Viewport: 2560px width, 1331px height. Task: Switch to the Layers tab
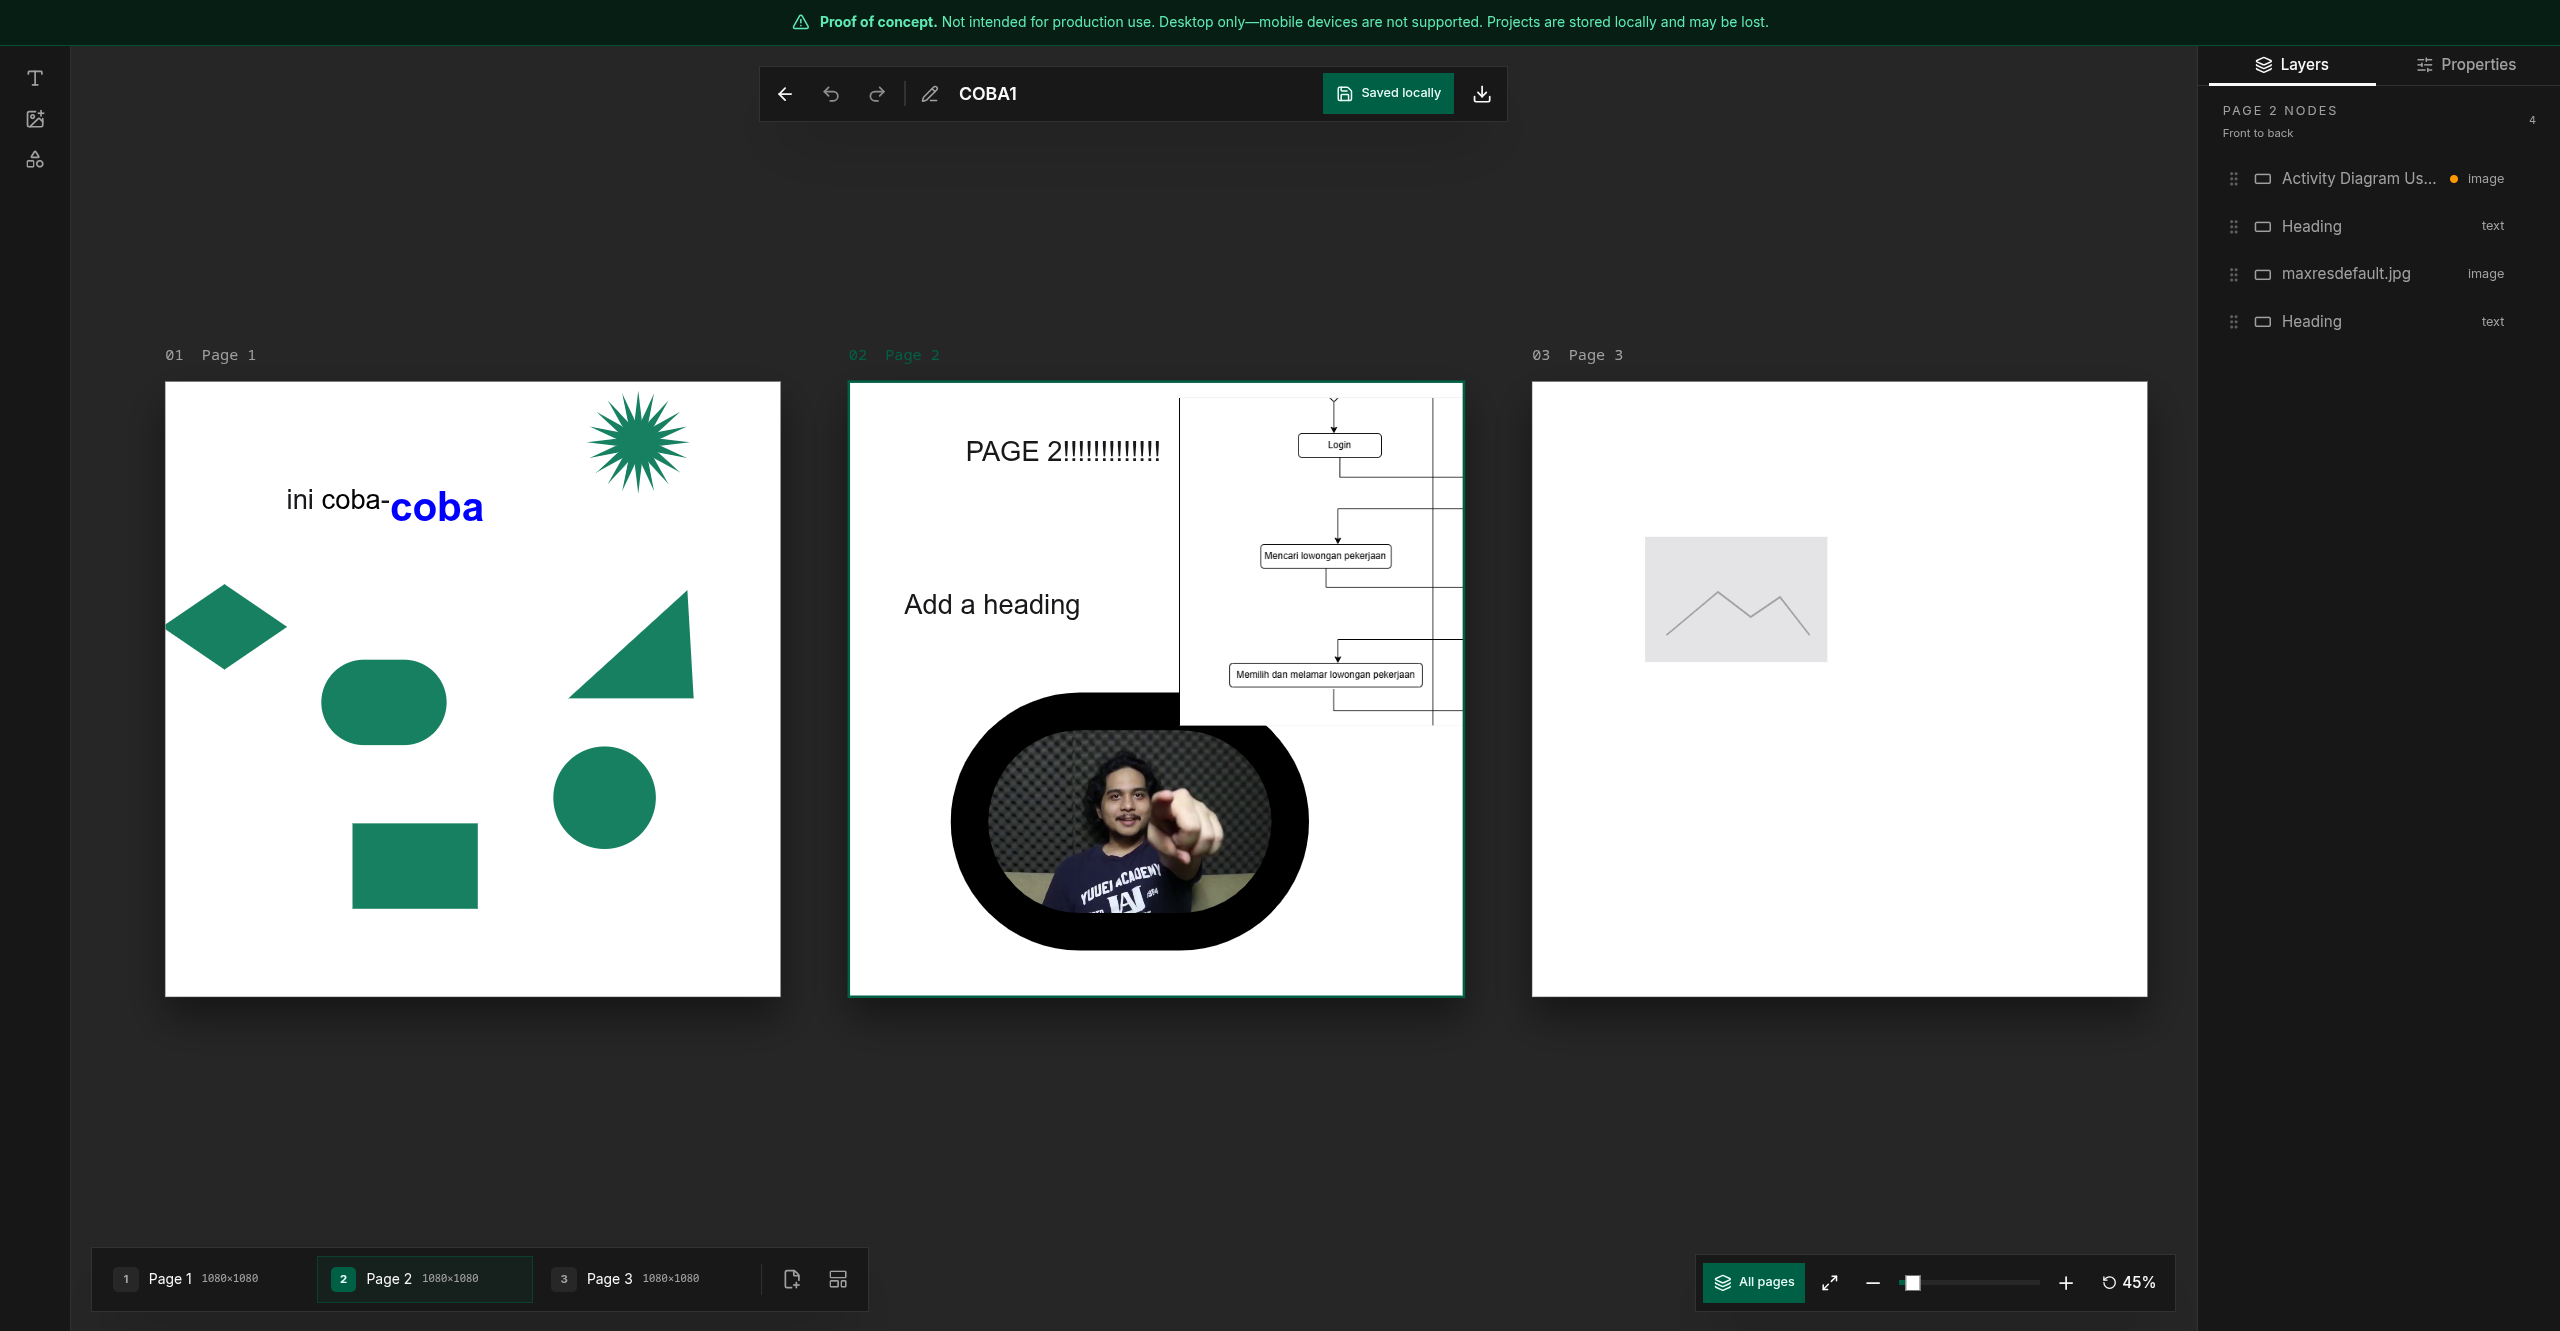tap(2292, 65)
